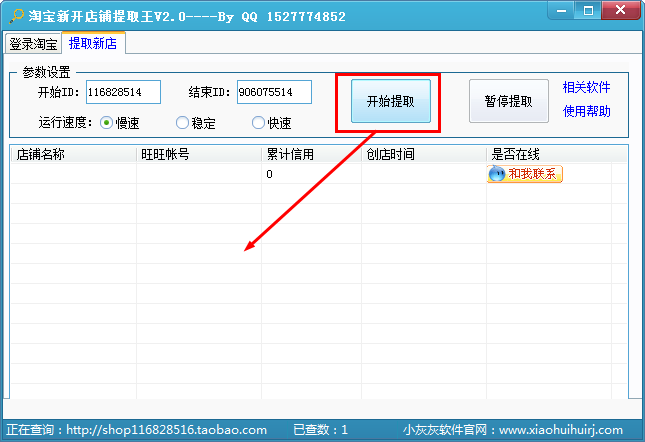This screenshot has width=645, height=442.
Task: Switch to the 登录淘宝 tab
Action: pyautogui.click(x=33, y=44)
